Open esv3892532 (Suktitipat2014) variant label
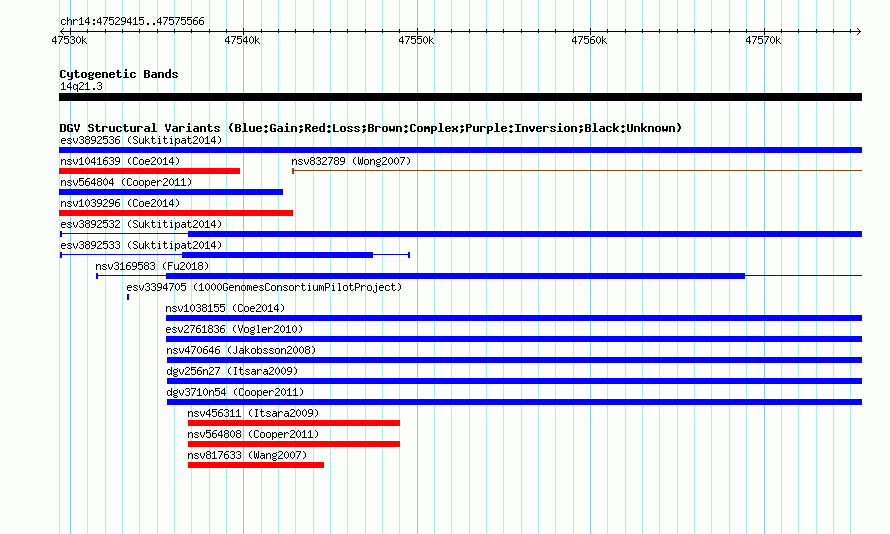 [x=141, y=224]
